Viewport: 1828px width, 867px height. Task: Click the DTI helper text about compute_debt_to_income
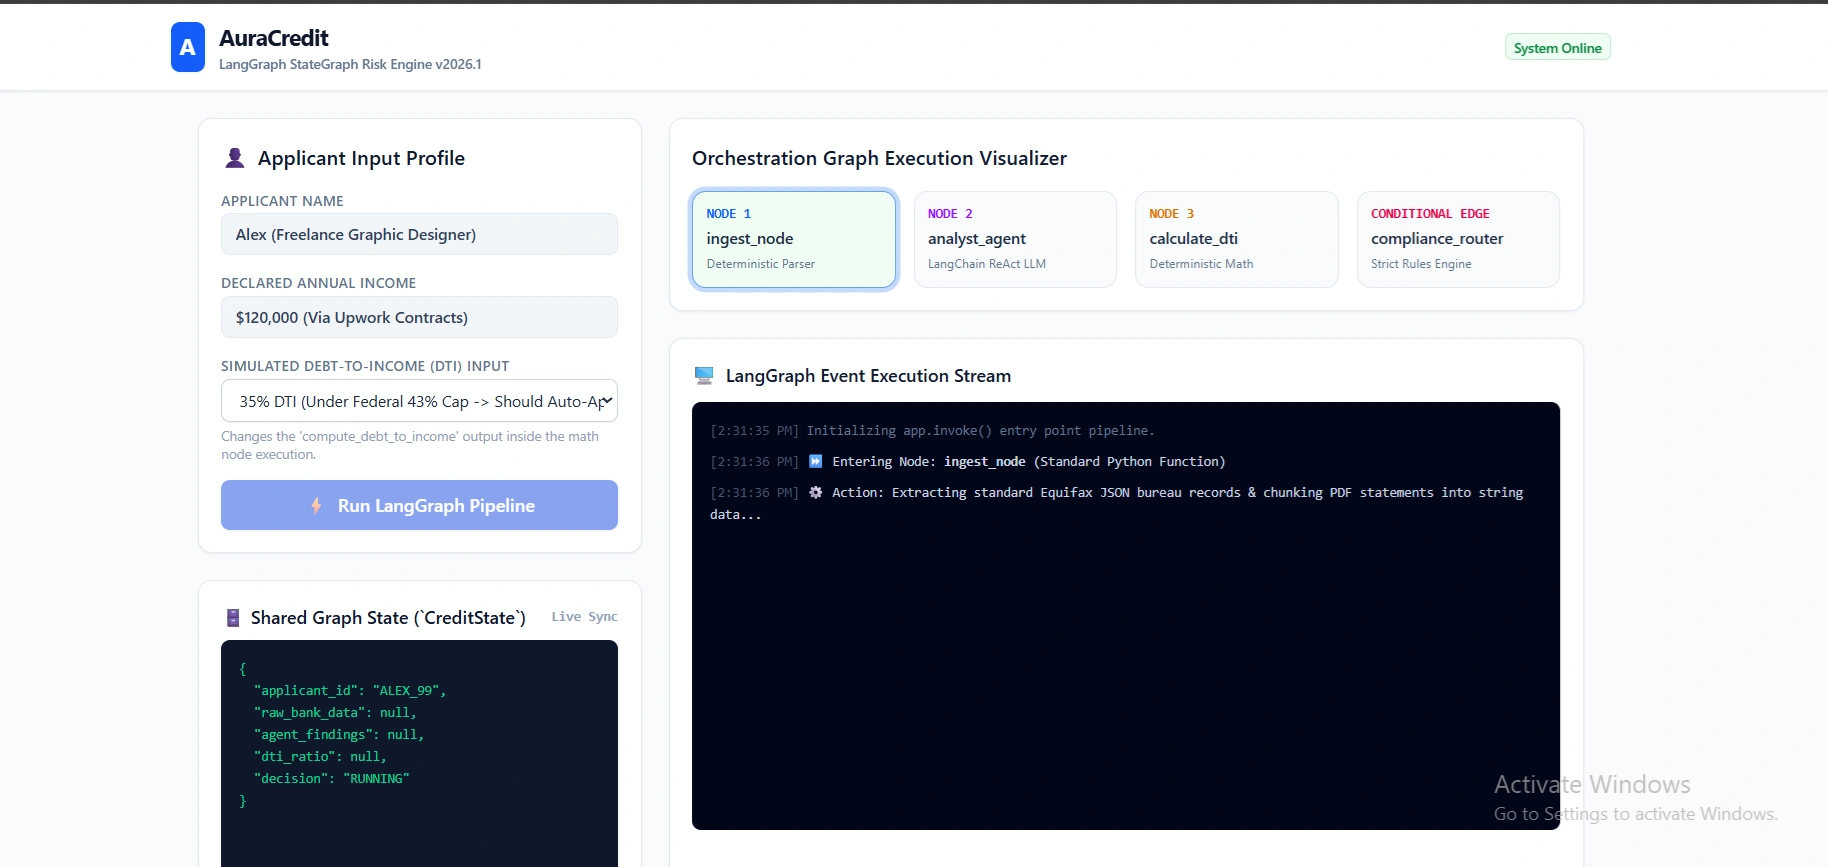point(410,445)
